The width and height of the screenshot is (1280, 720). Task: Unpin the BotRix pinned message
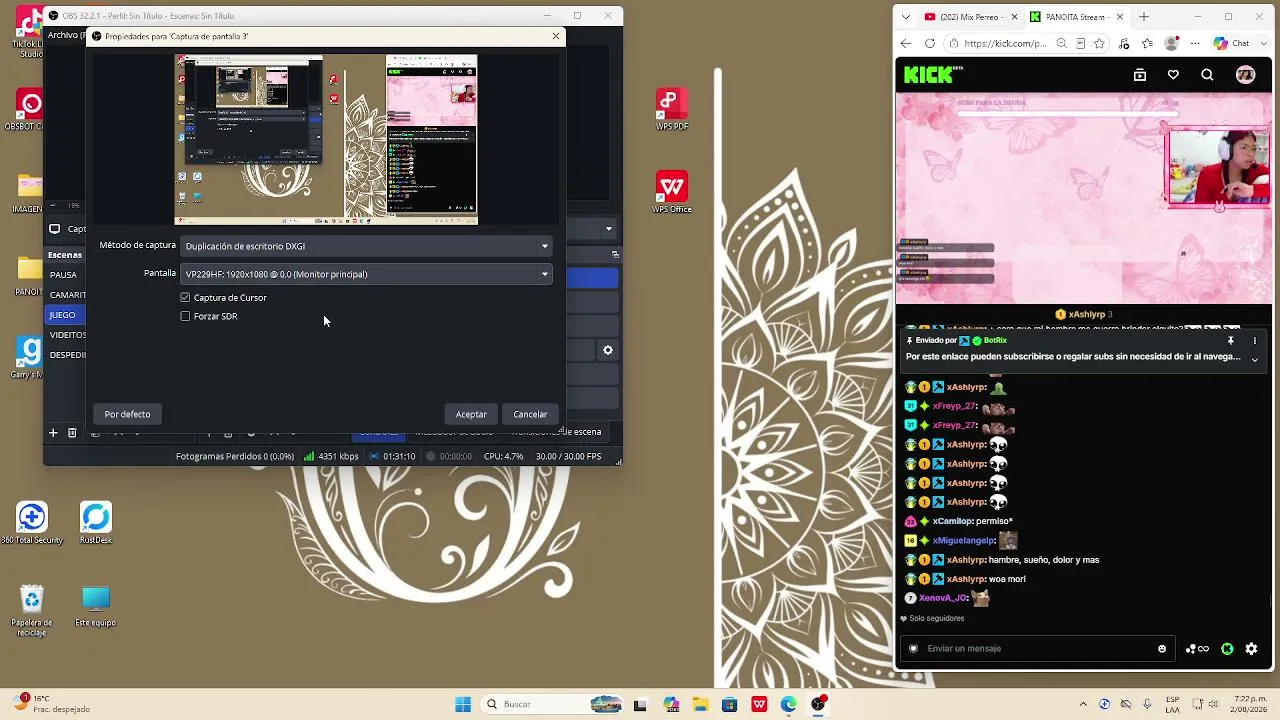point(1231,341)
